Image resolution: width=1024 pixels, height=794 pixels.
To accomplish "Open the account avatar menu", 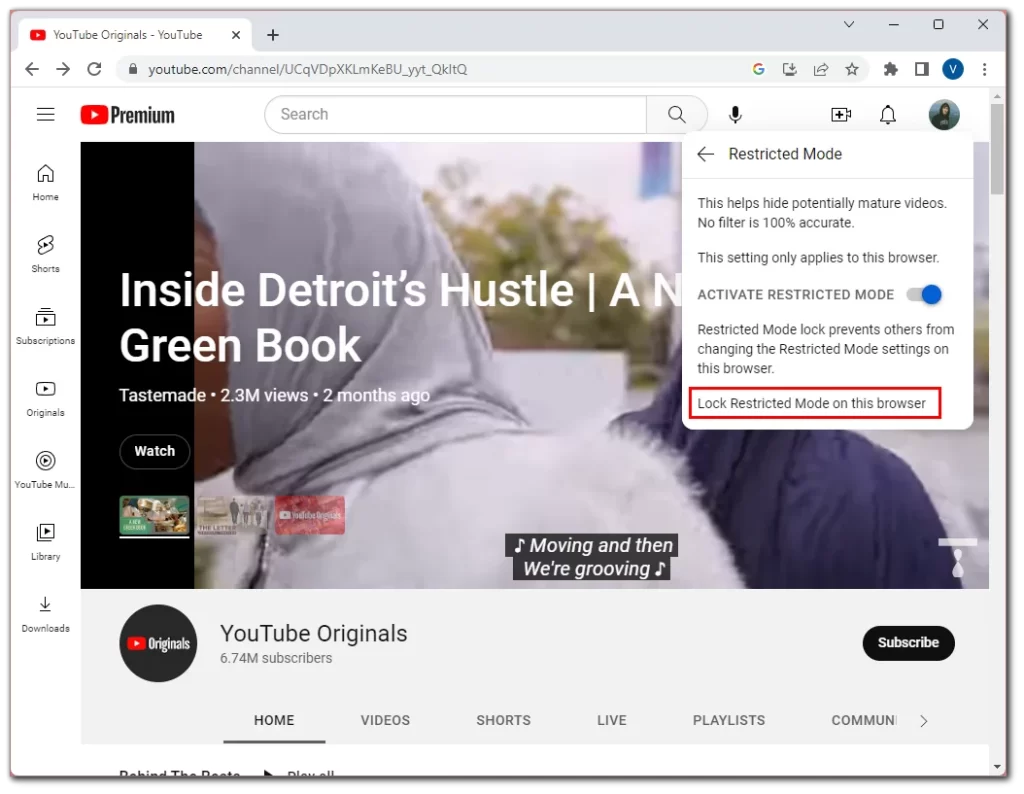I will coord(944,115).
